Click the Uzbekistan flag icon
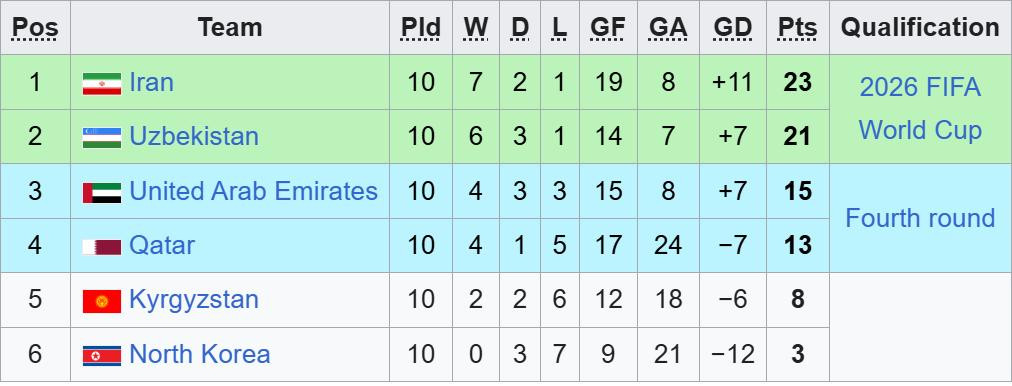Screen dimensions: 1012x386 [x=102, y=138]
